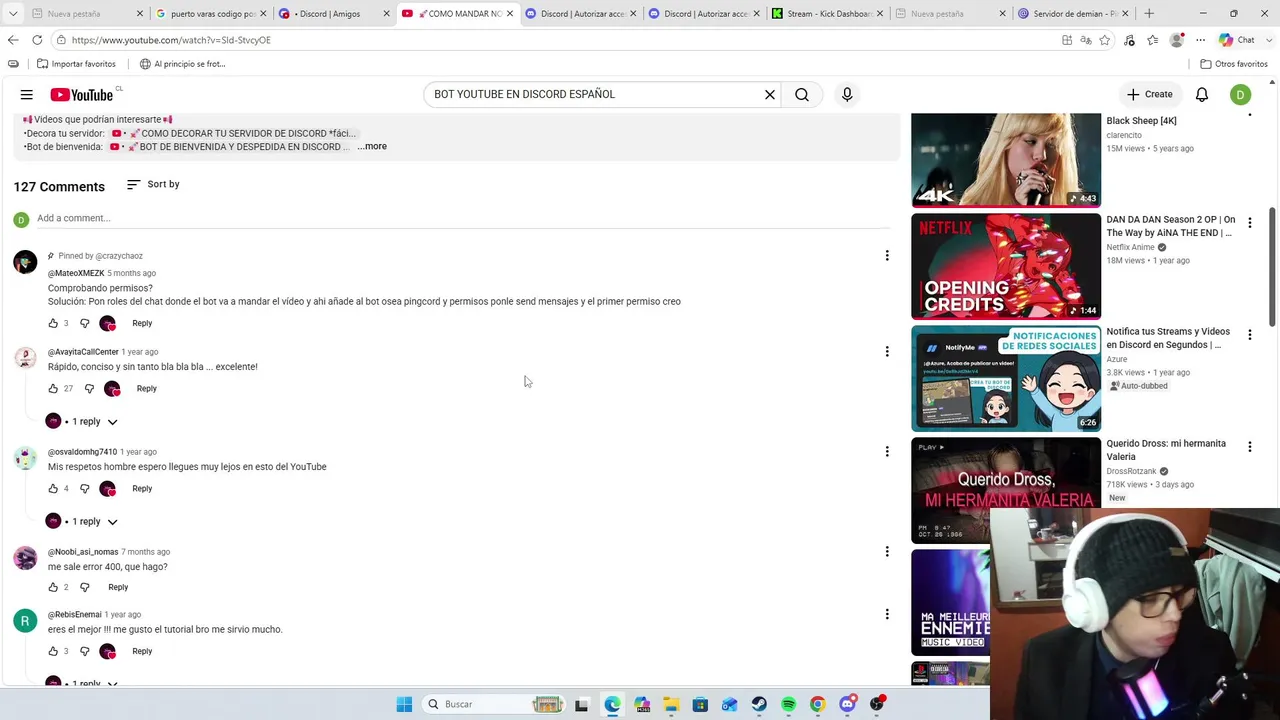
Task: Like Noobi_asi_nomas's error 400 comment
Action: [53, 587]
